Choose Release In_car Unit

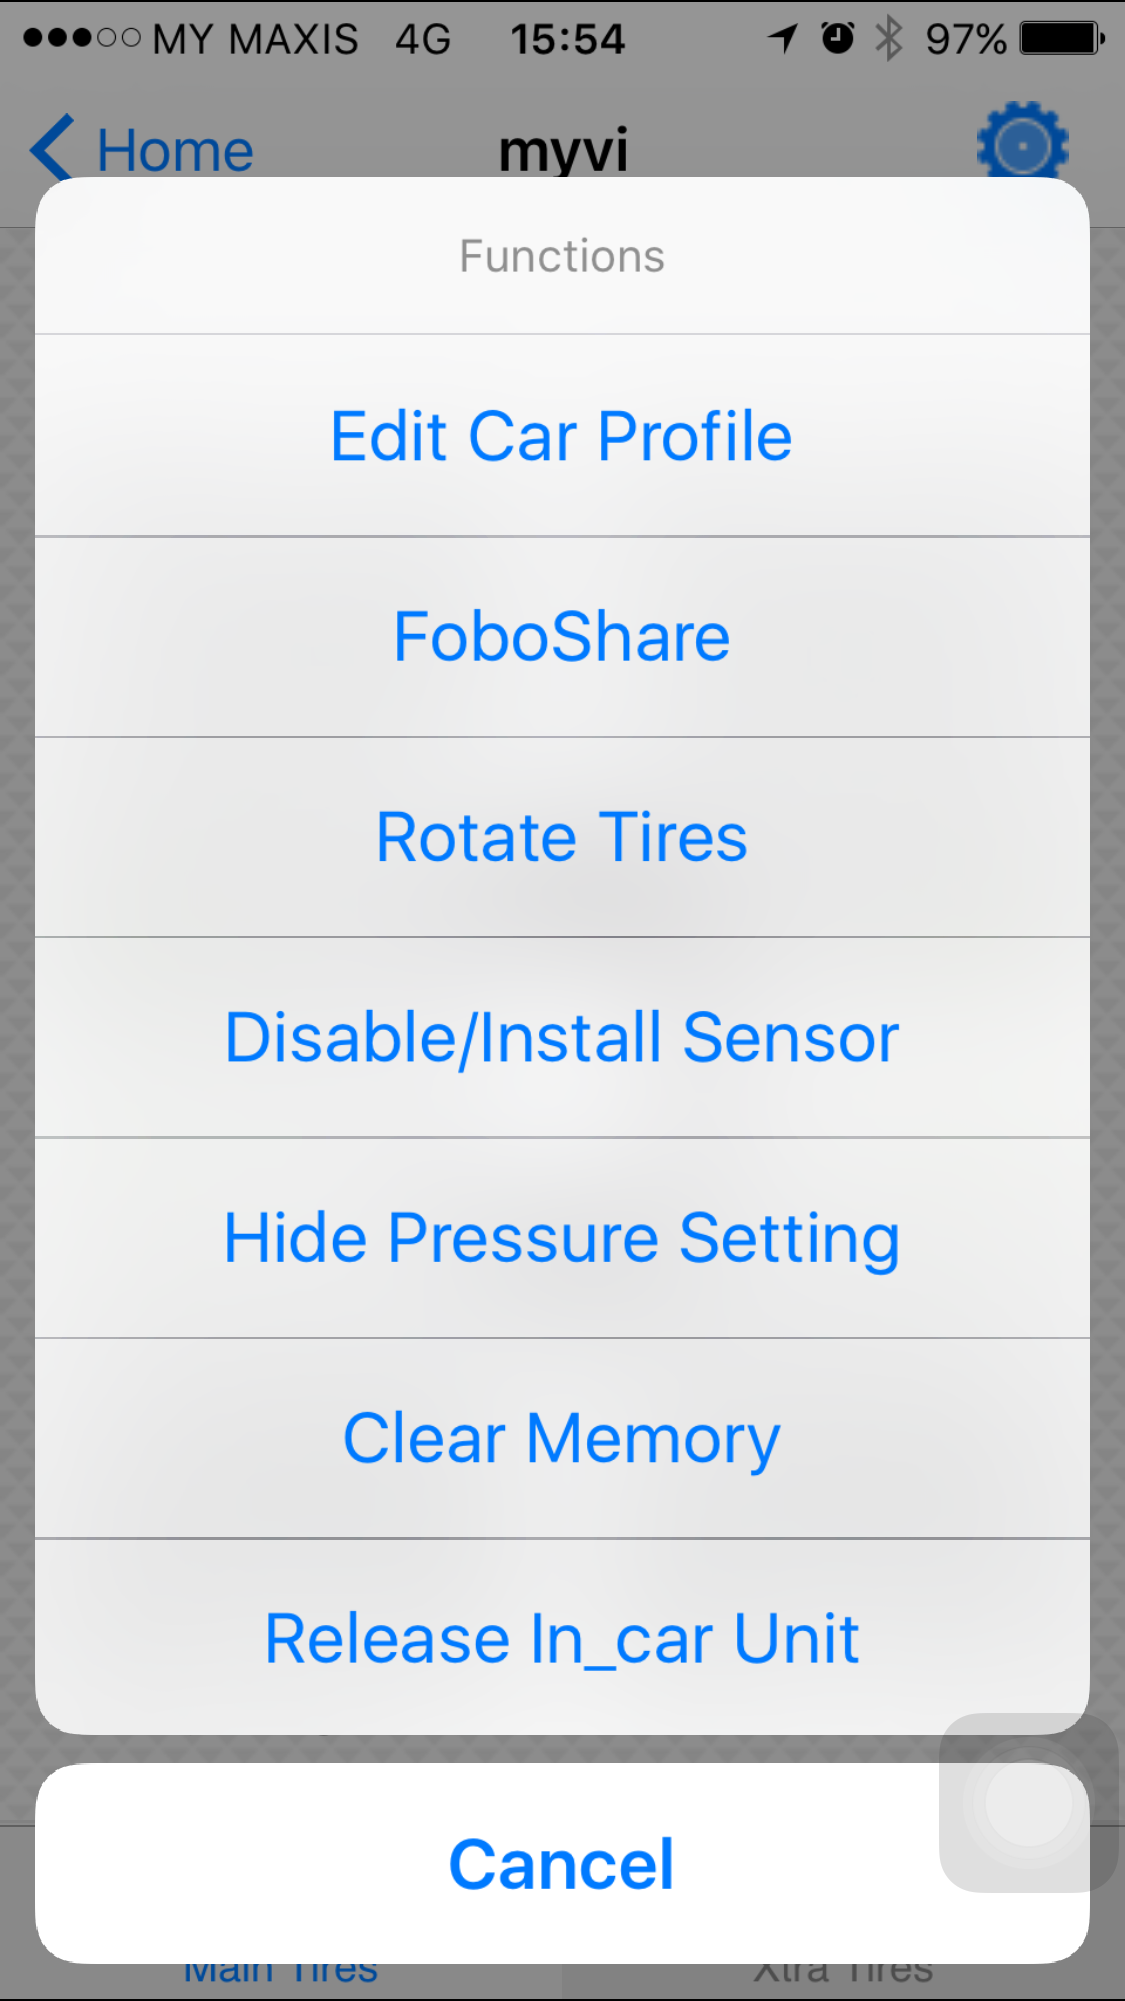(562, 1638)
